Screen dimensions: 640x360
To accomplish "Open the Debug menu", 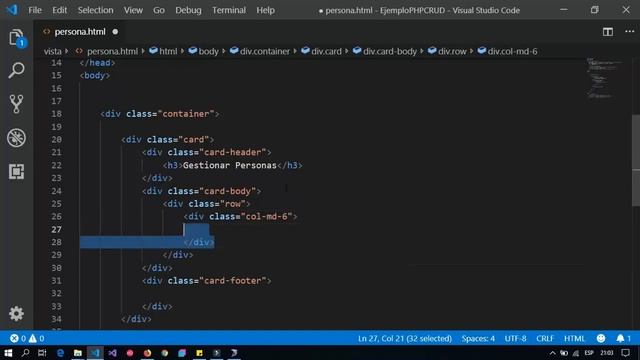I will [x=188, y=10].
